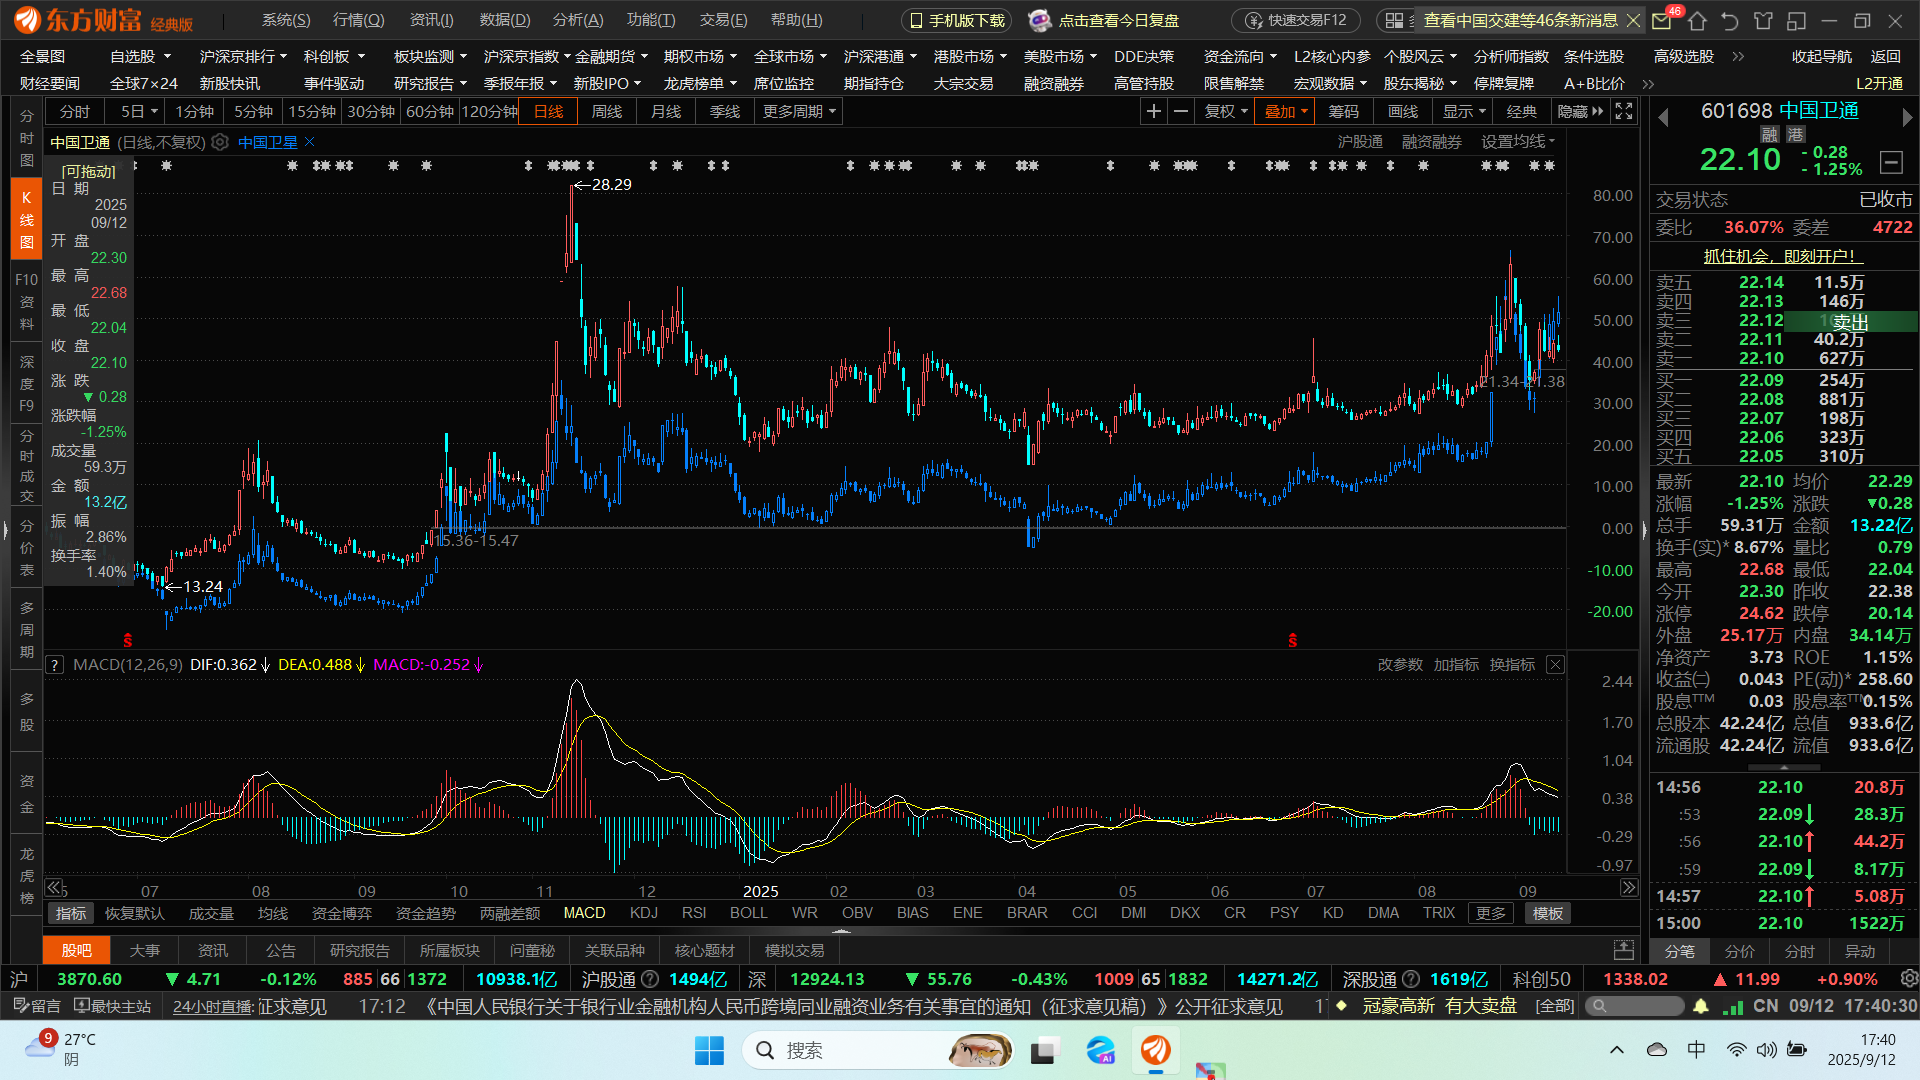Select 分时 period tab
This screenshot has width=1920, height=1080.
click(75, 111)
